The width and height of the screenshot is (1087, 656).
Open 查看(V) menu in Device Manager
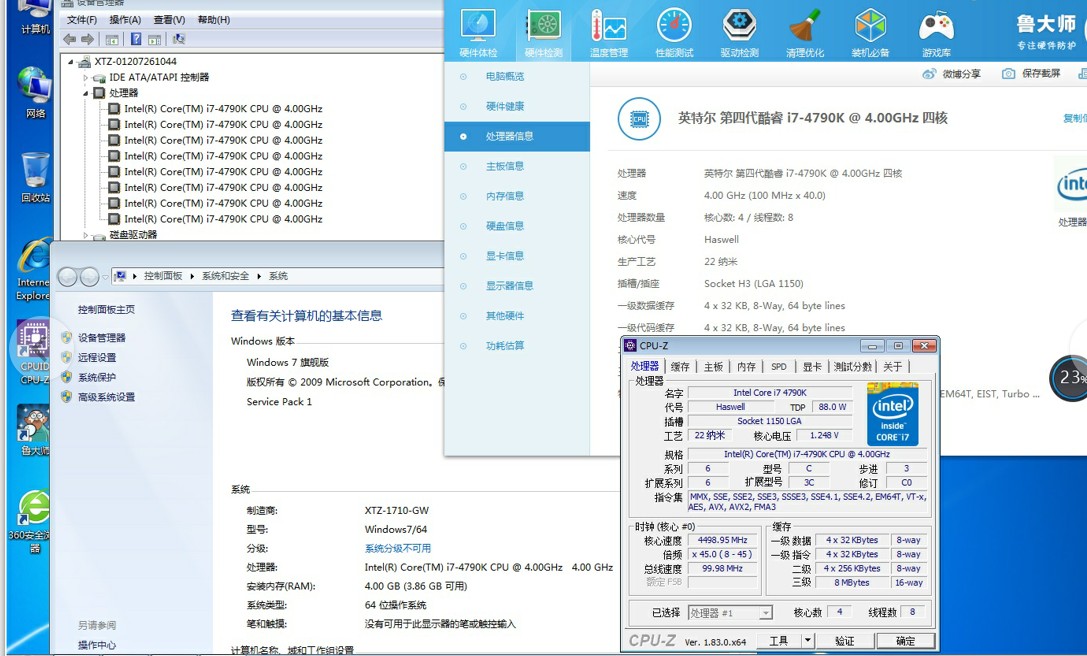(169, 20)
